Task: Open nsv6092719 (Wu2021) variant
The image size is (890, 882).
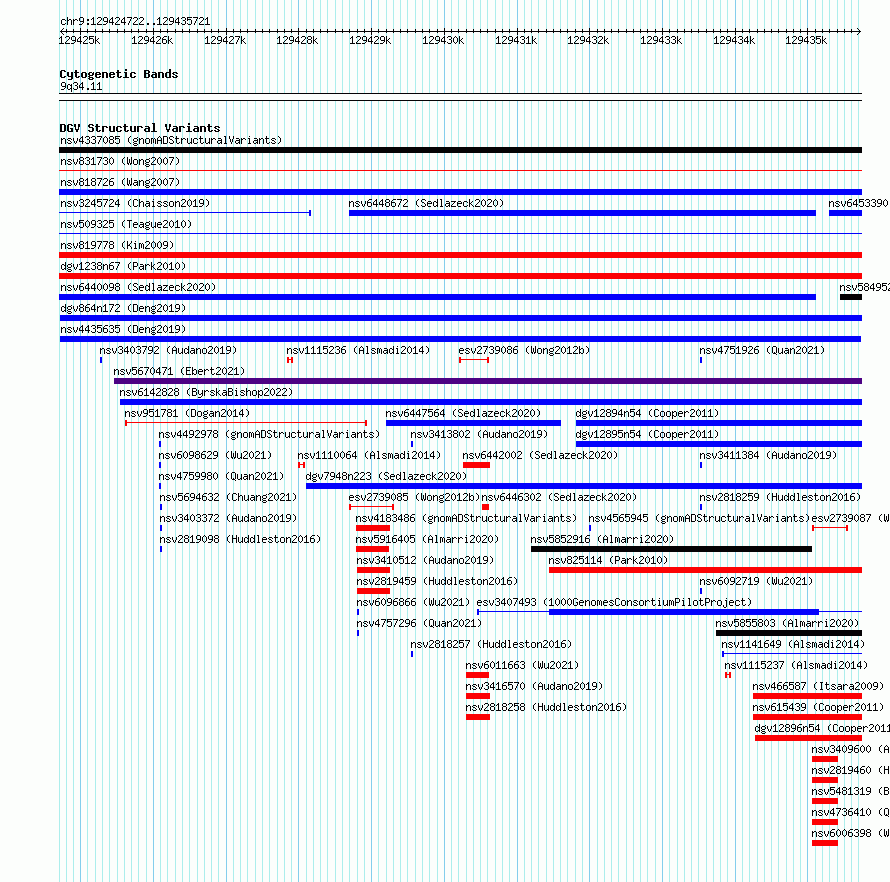Action: pyautogui.click(x=756, y=581)
